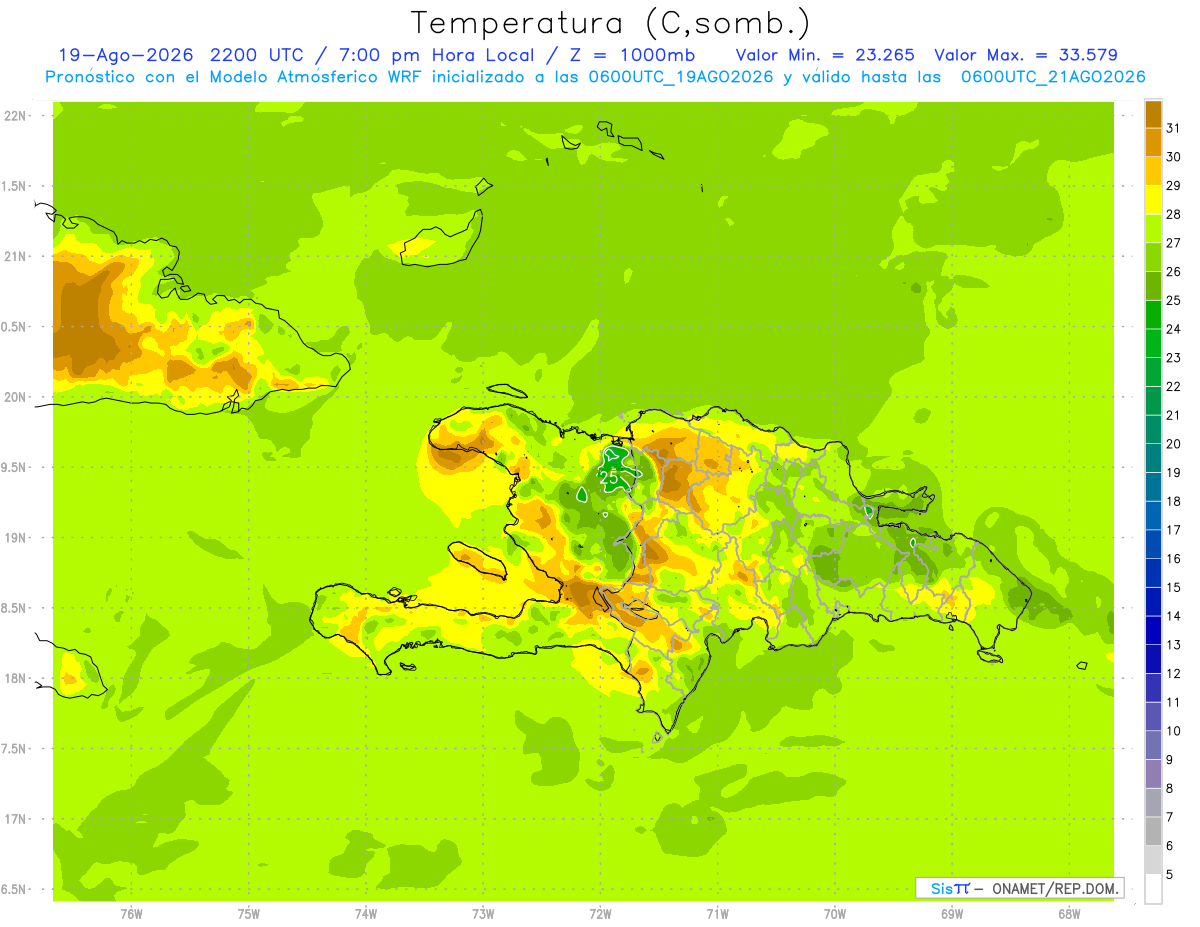This screenshot has height=927, width=1200.
Task: Click dark brown legend swatch above 31
Action: pos(1153,114)
